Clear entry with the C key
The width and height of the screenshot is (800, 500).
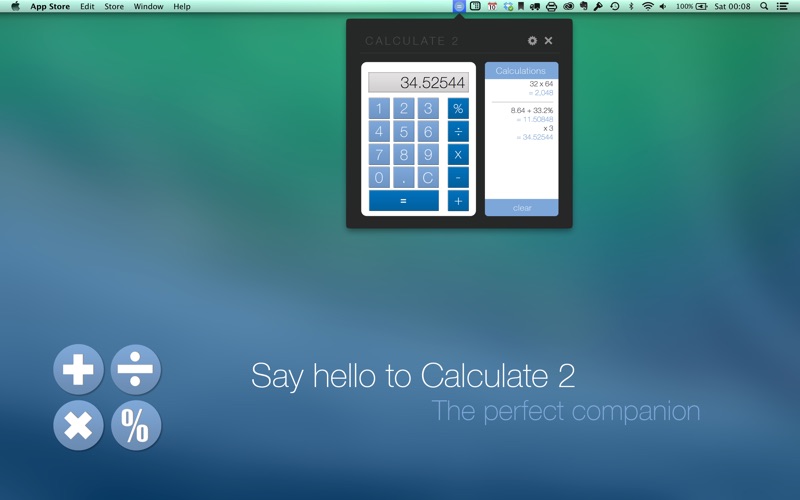pos(428,178)
